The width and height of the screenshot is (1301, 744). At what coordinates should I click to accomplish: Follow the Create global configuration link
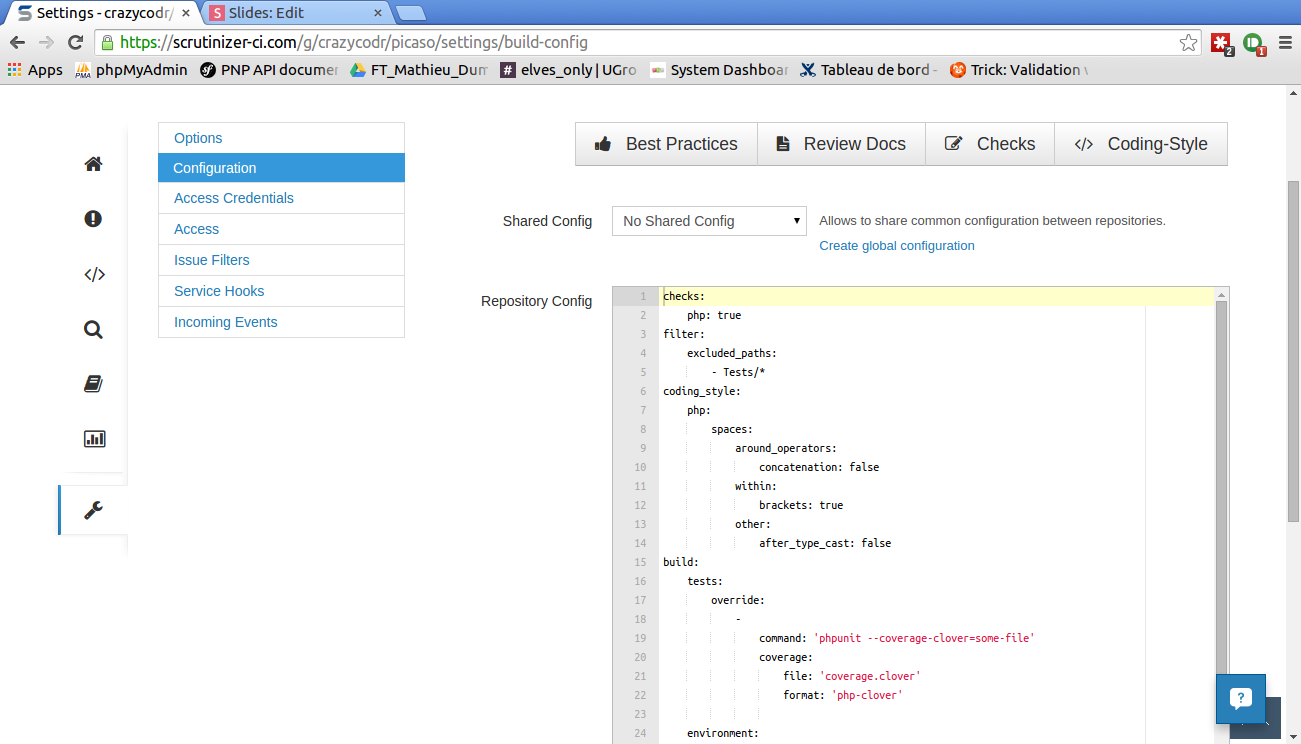[897, 246]
